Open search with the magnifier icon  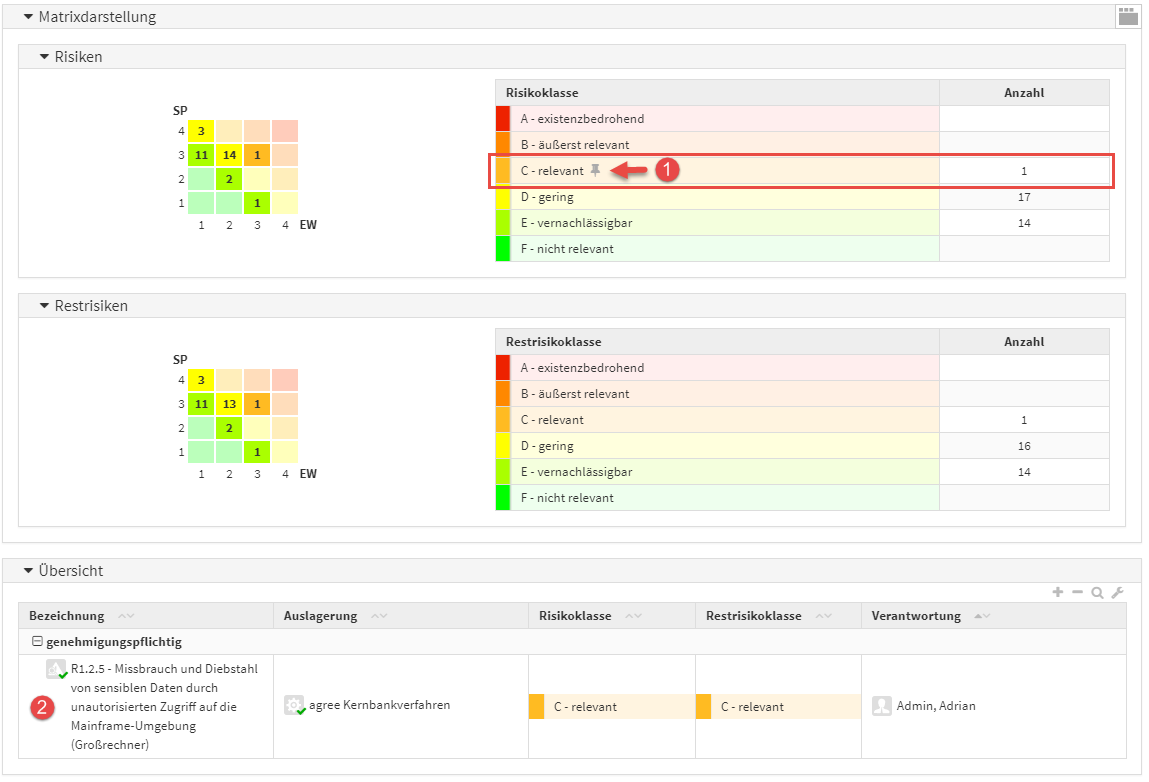point(1097,593)
